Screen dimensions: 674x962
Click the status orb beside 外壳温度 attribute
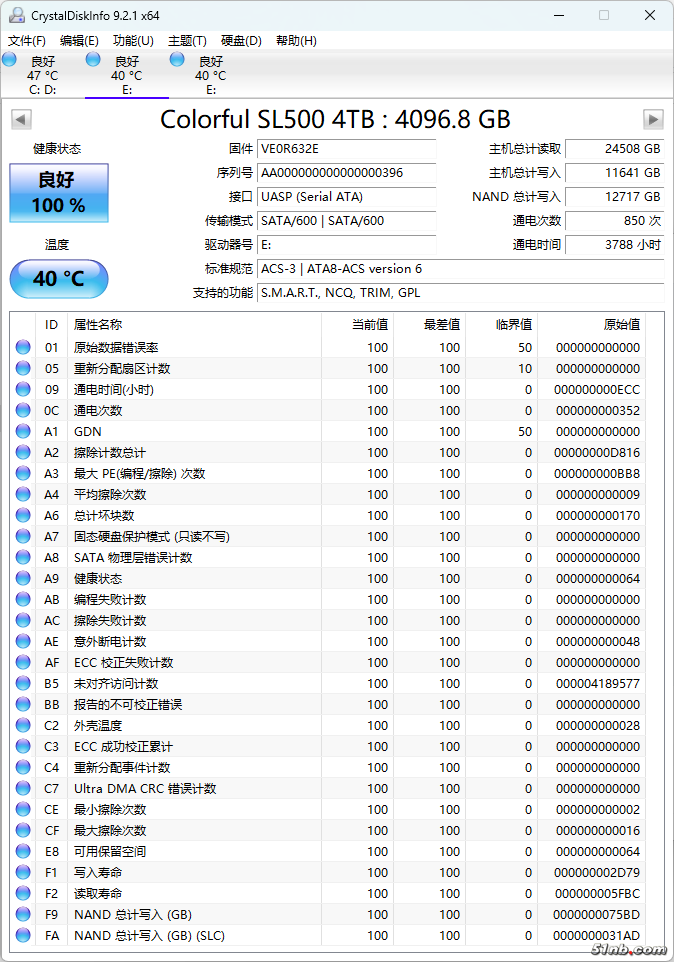point(23,726)
